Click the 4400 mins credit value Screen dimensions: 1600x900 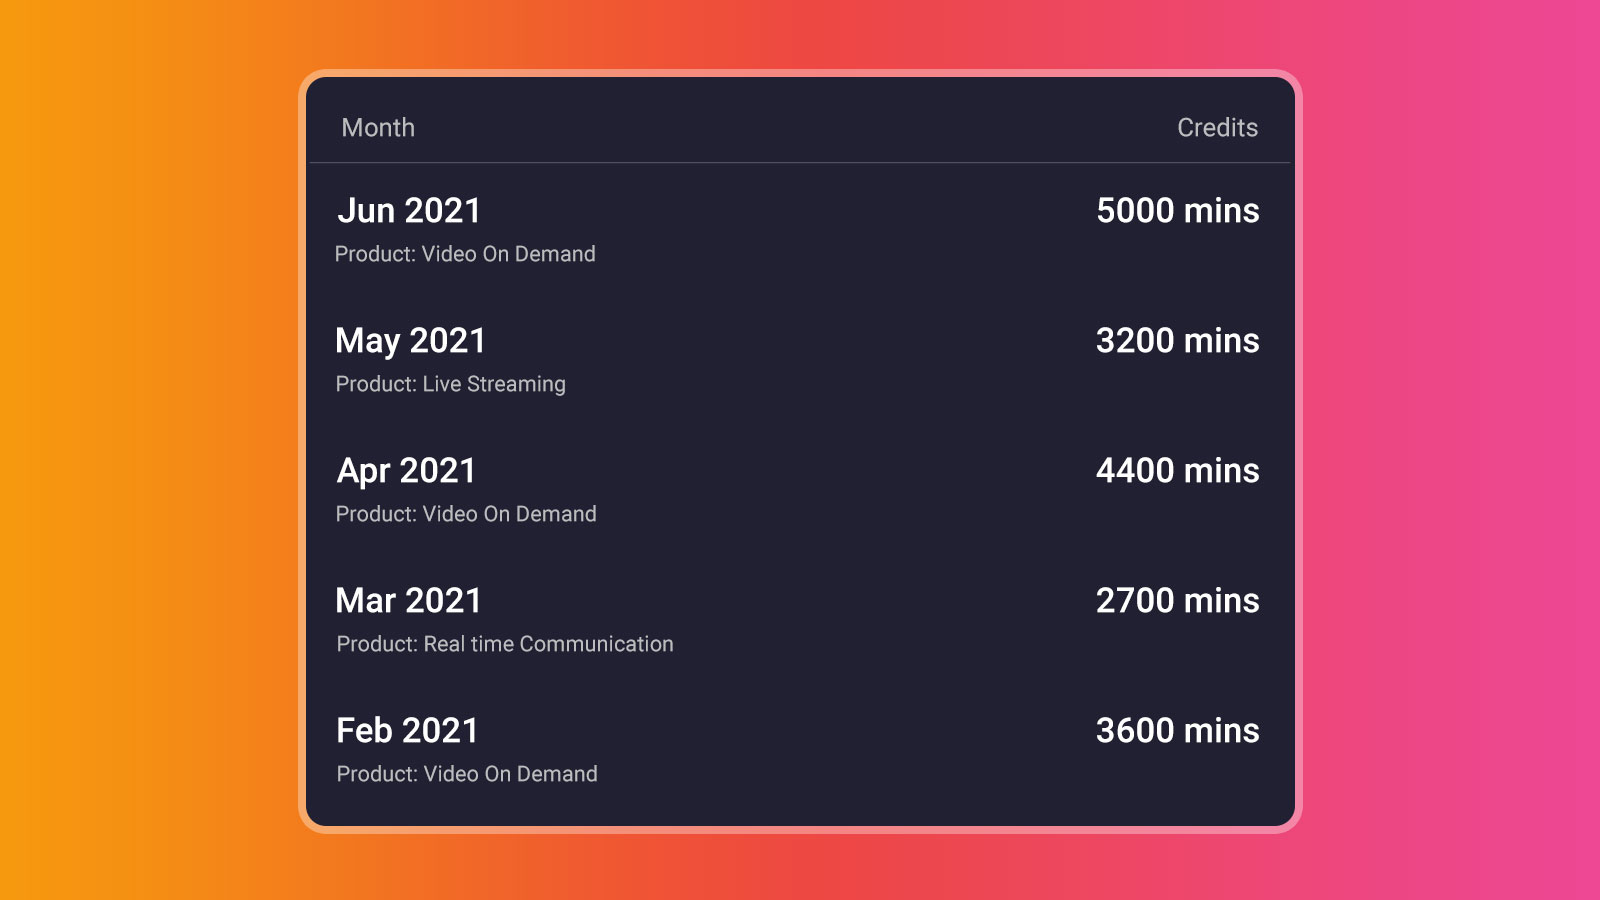1177,471
